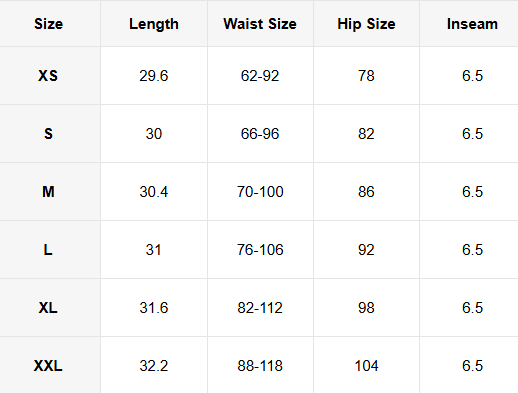Image resolution: width=518 pixels, height=393 pixels.
Task: Click the Waist Size column header
Action: (260, 24)
